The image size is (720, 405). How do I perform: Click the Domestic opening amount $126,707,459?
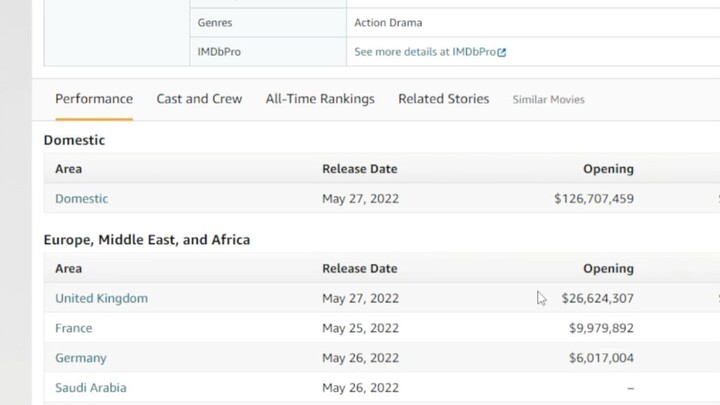point(593,199)
